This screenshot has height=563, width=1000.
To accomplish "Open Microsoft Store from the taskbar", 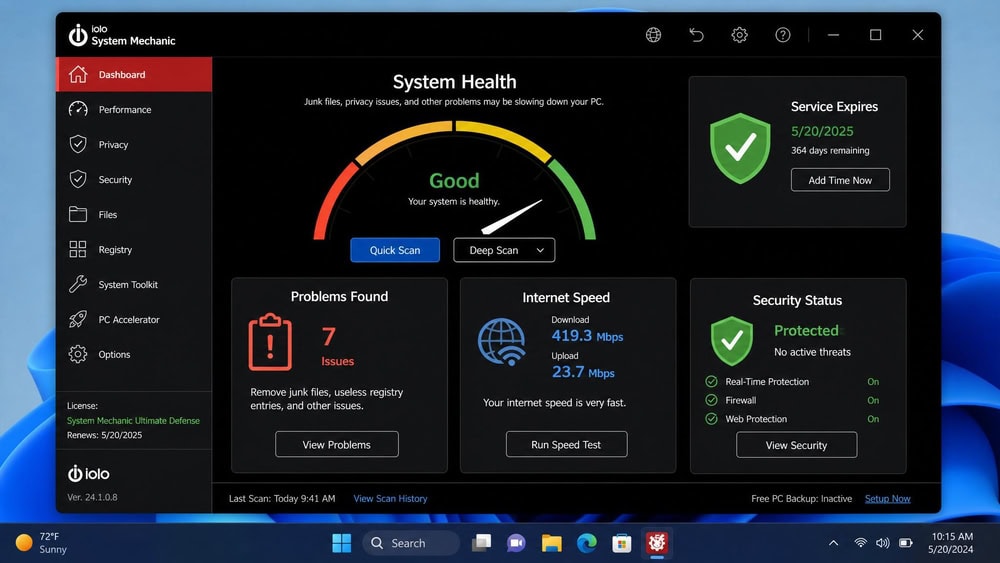I will coord(621,543).
